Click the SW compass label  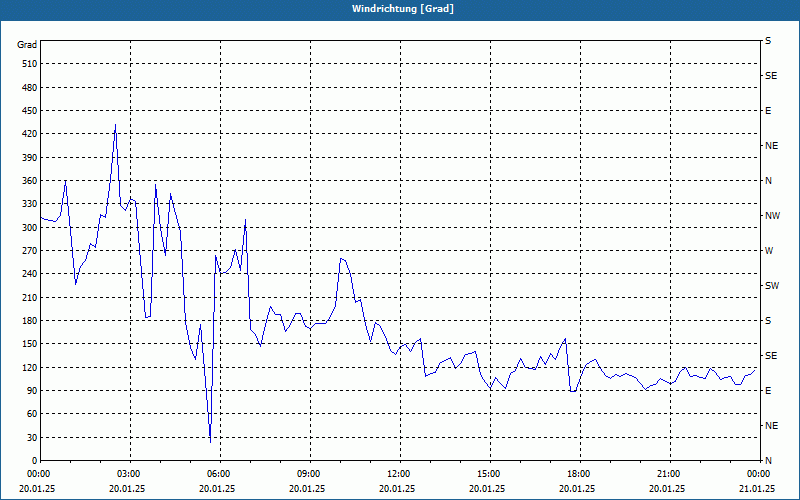point(772,286)
